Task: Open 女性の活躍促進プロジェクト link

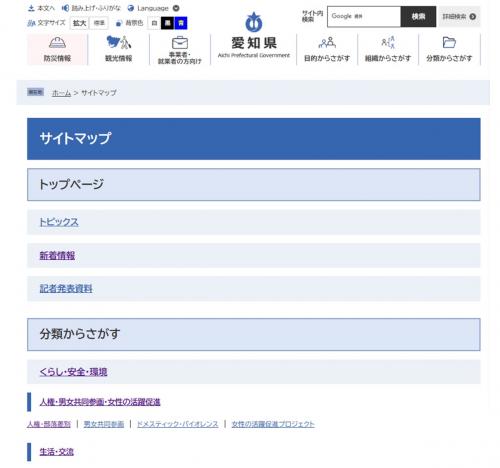Action: pos(273,424)
